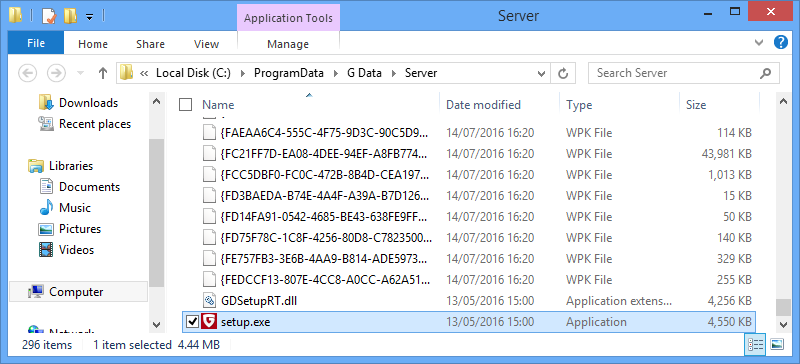Screen dimensions: 800x364
Task: Click the Local Disk (C:) breadcrumb
Action: (x=193, y=73)
